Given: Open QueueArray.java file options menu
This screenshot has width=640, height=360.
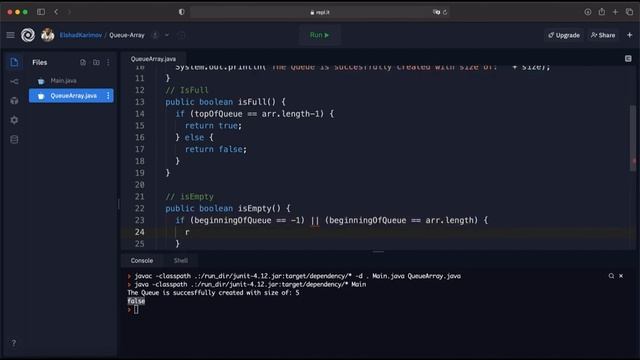Looking at the screenshot, I should click(108, 96).
